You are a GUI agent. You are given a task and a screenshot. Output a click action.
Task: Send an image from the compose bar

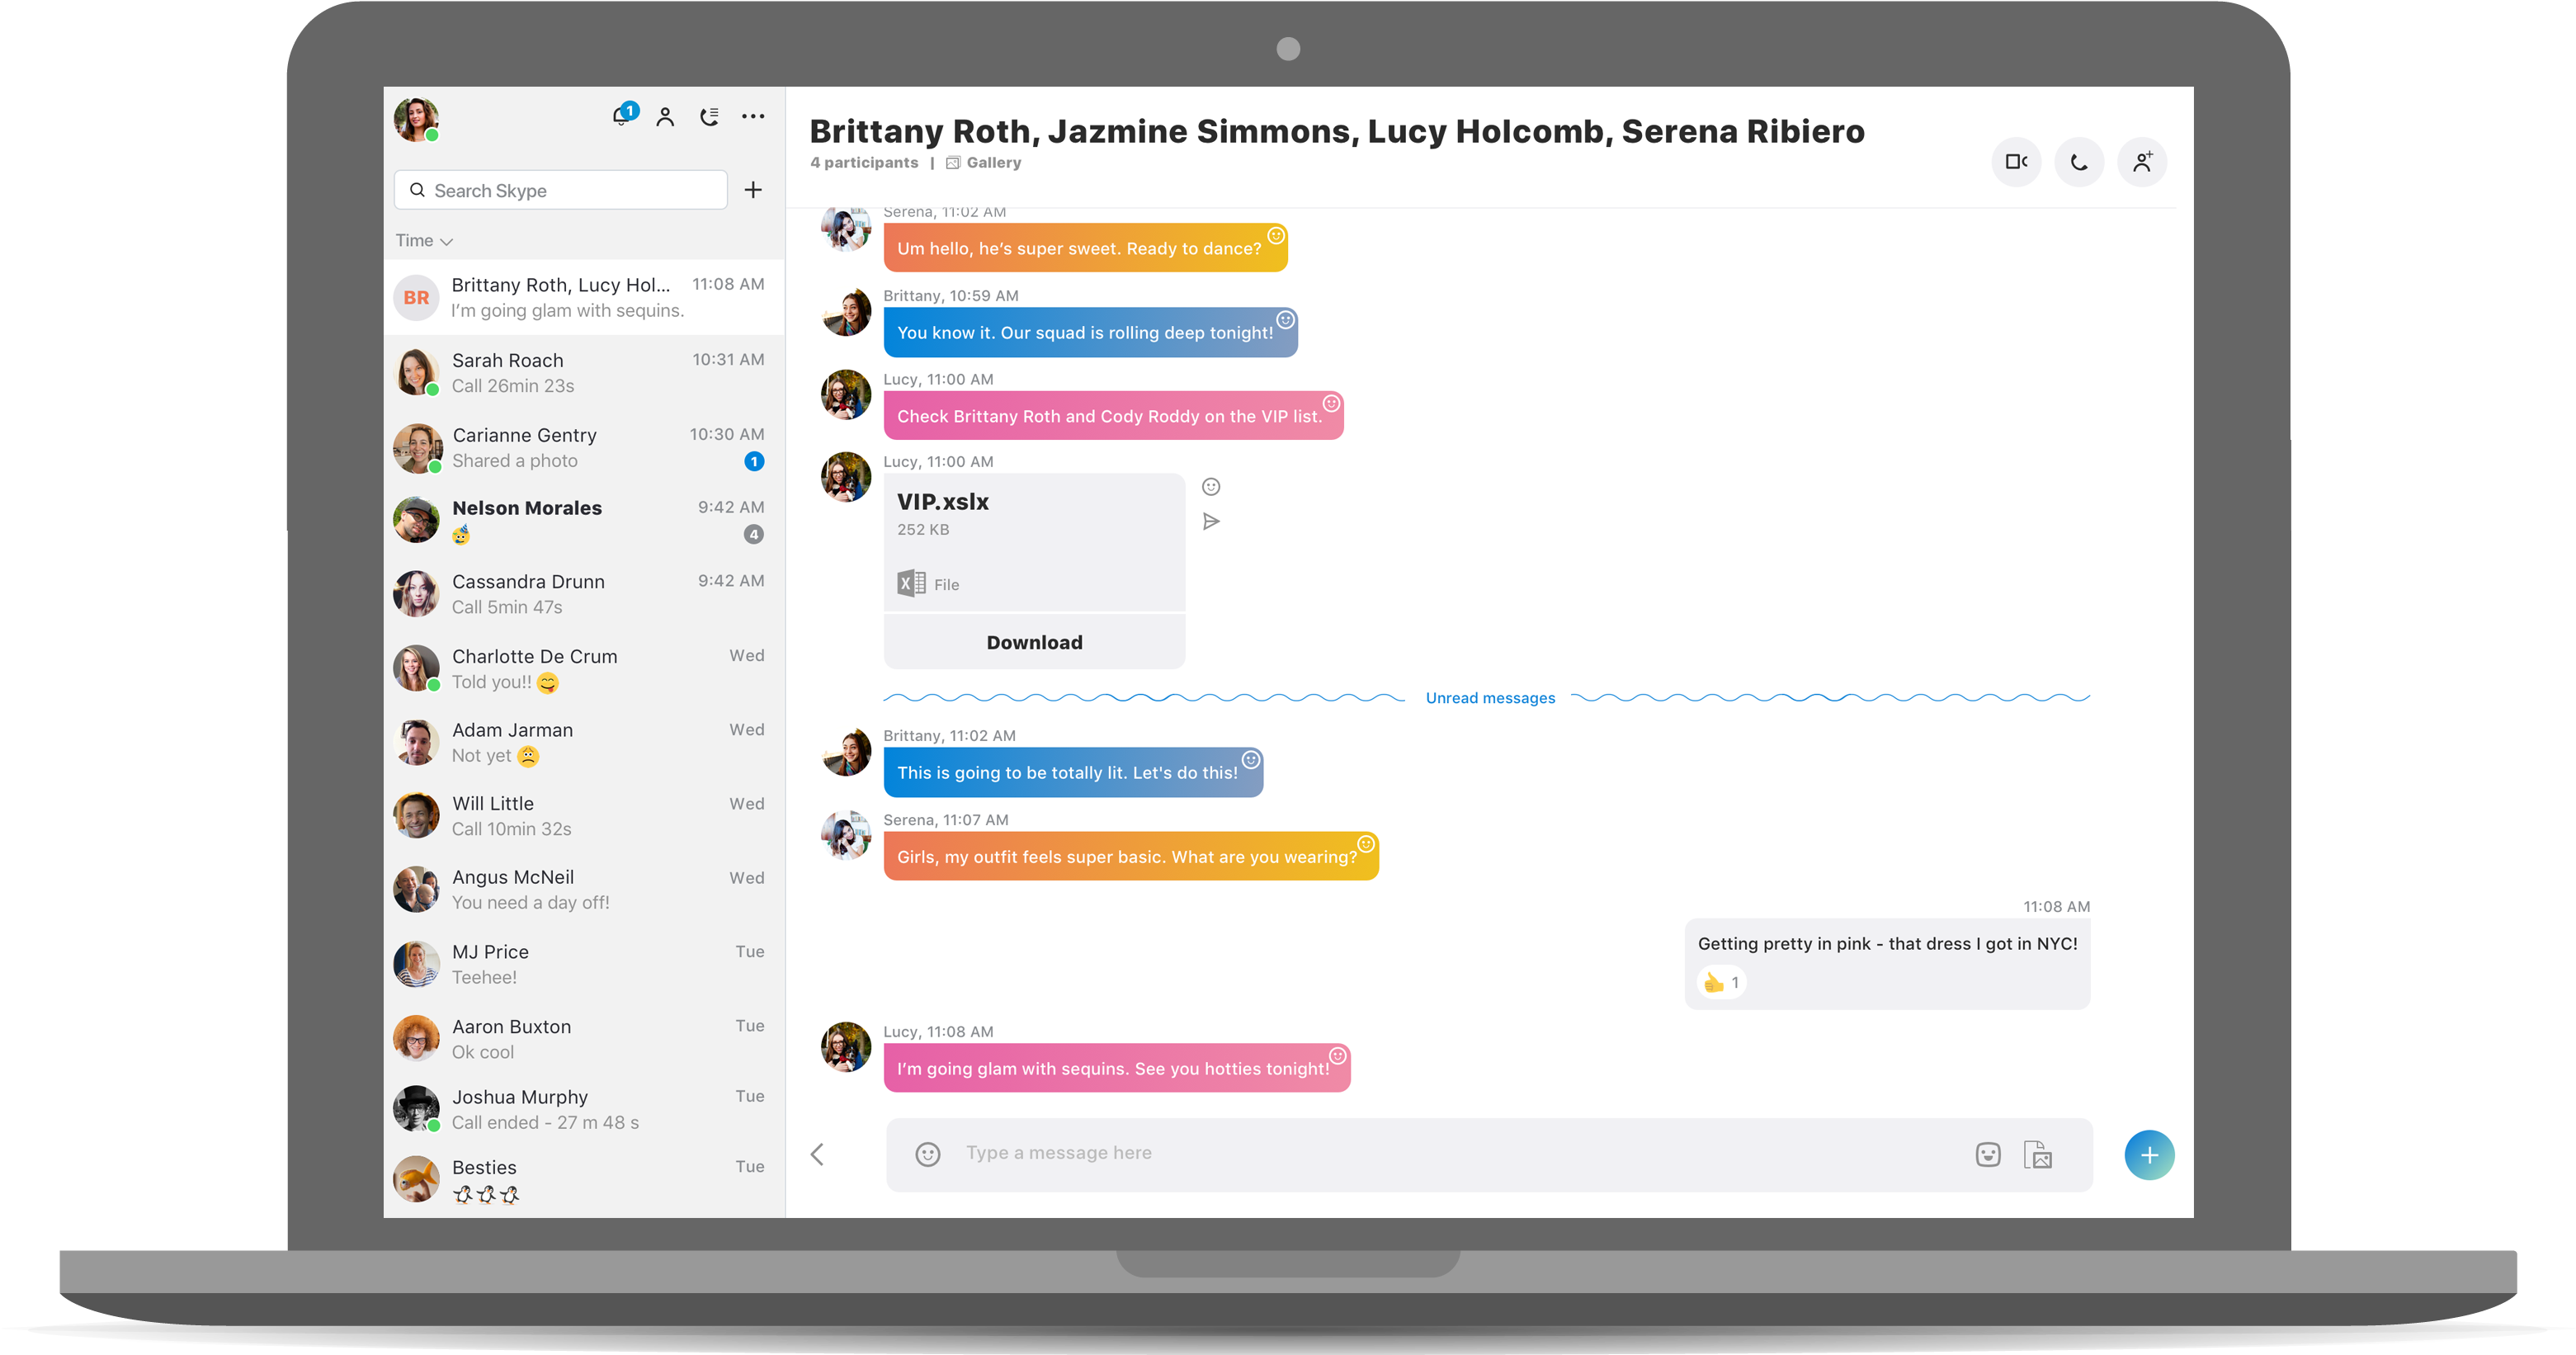click(x=2038, y=1154)
